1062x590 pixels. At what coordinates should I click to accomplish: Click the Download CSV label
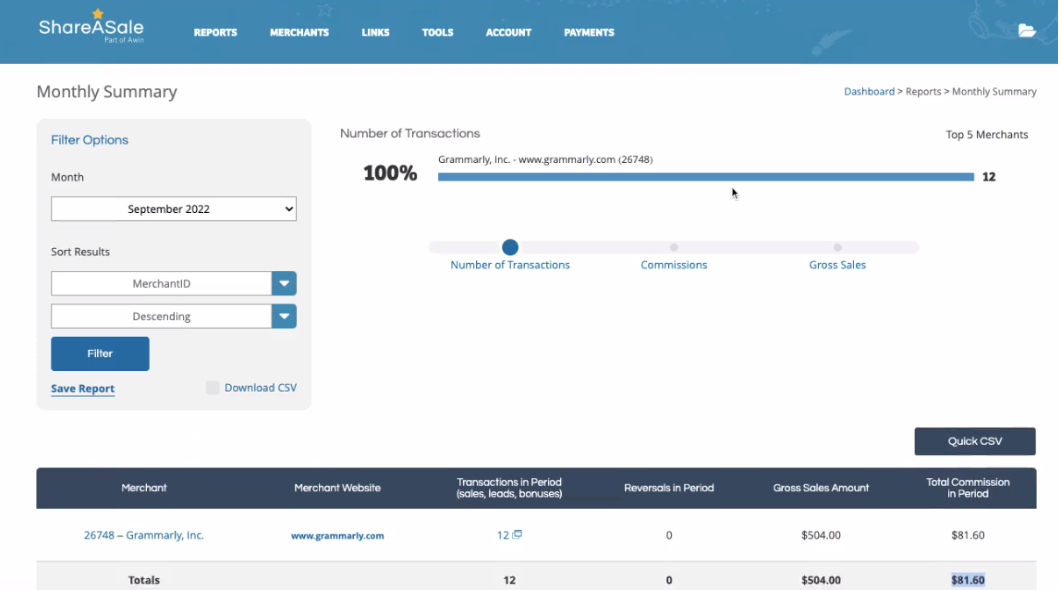click(261, 387)
